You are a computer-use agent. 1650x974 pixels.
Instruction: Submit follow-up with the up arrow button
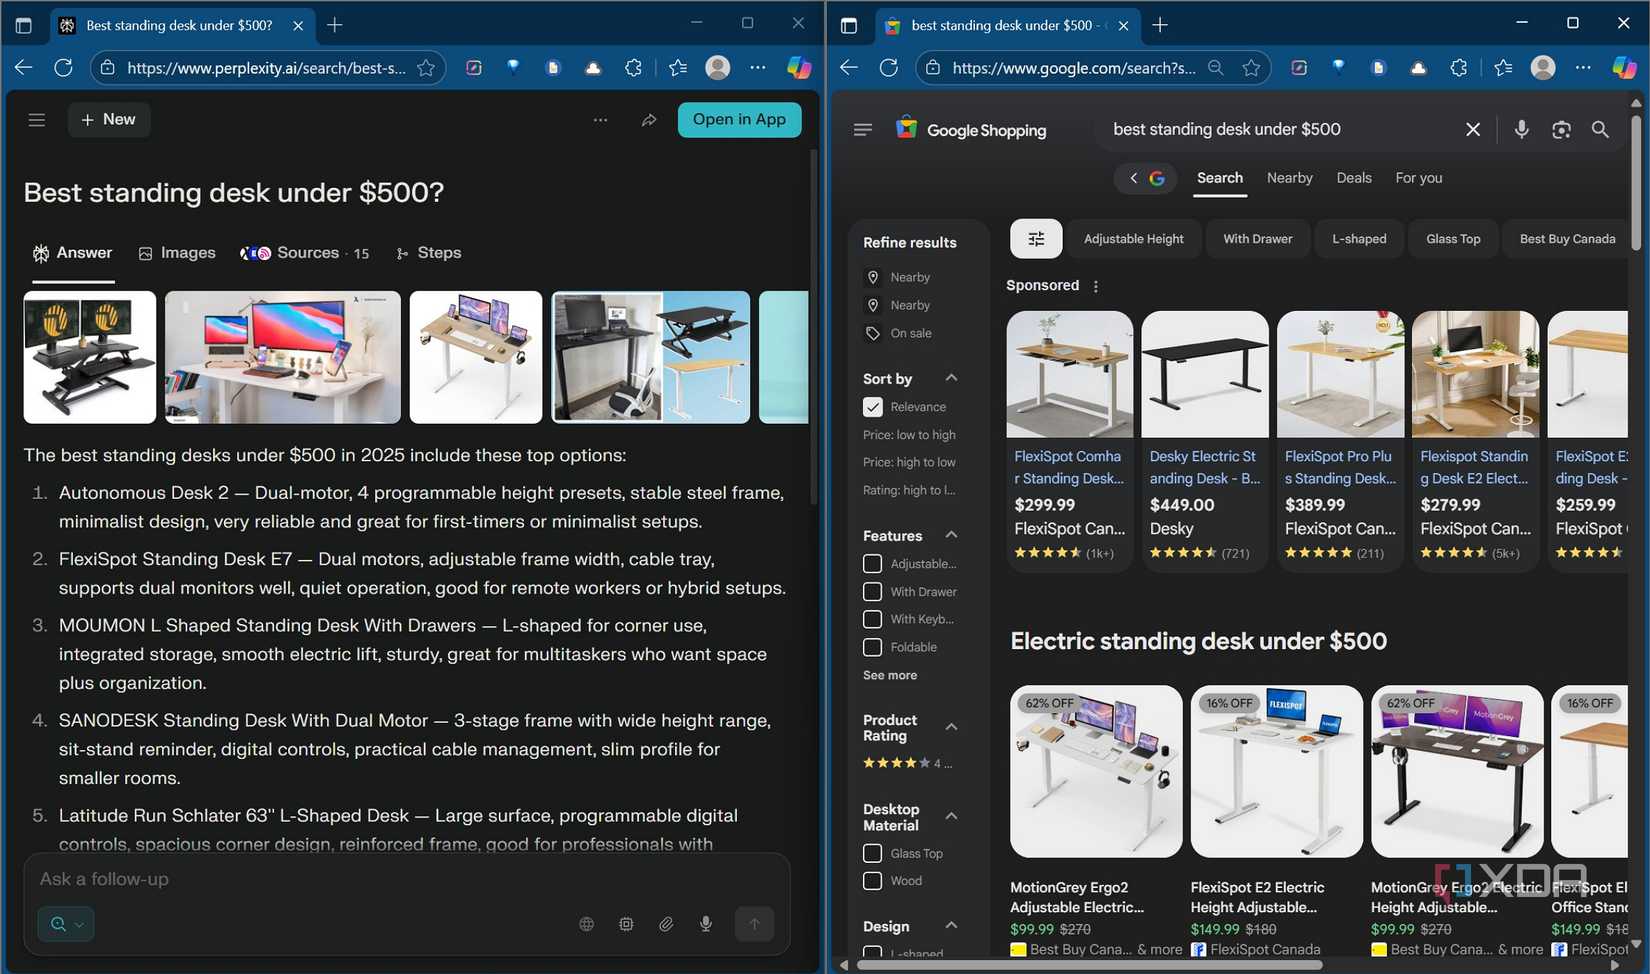(x=755, y=924)
